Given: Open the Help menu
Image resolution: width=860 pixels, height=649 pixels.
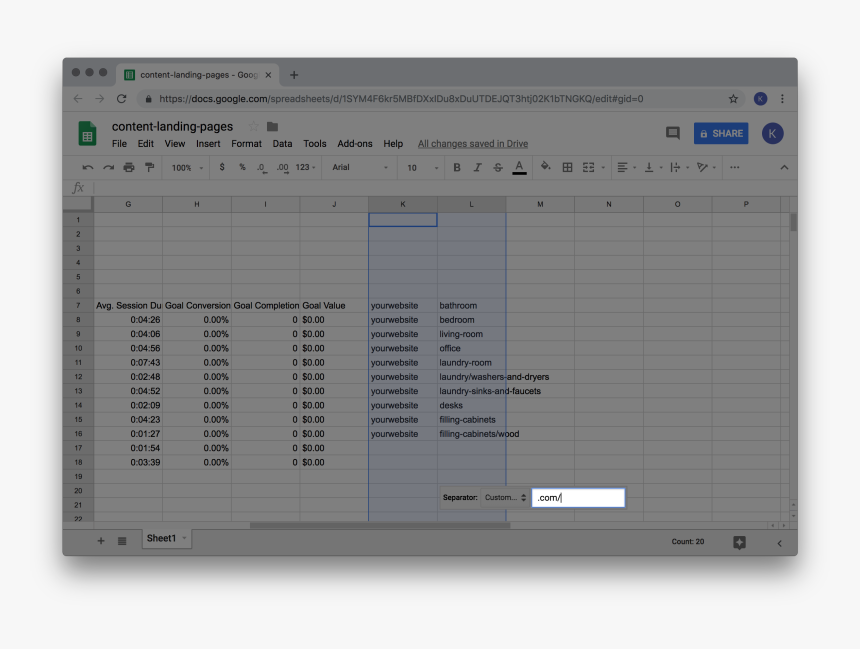Looking at the screenshot, I should (393, 144).
